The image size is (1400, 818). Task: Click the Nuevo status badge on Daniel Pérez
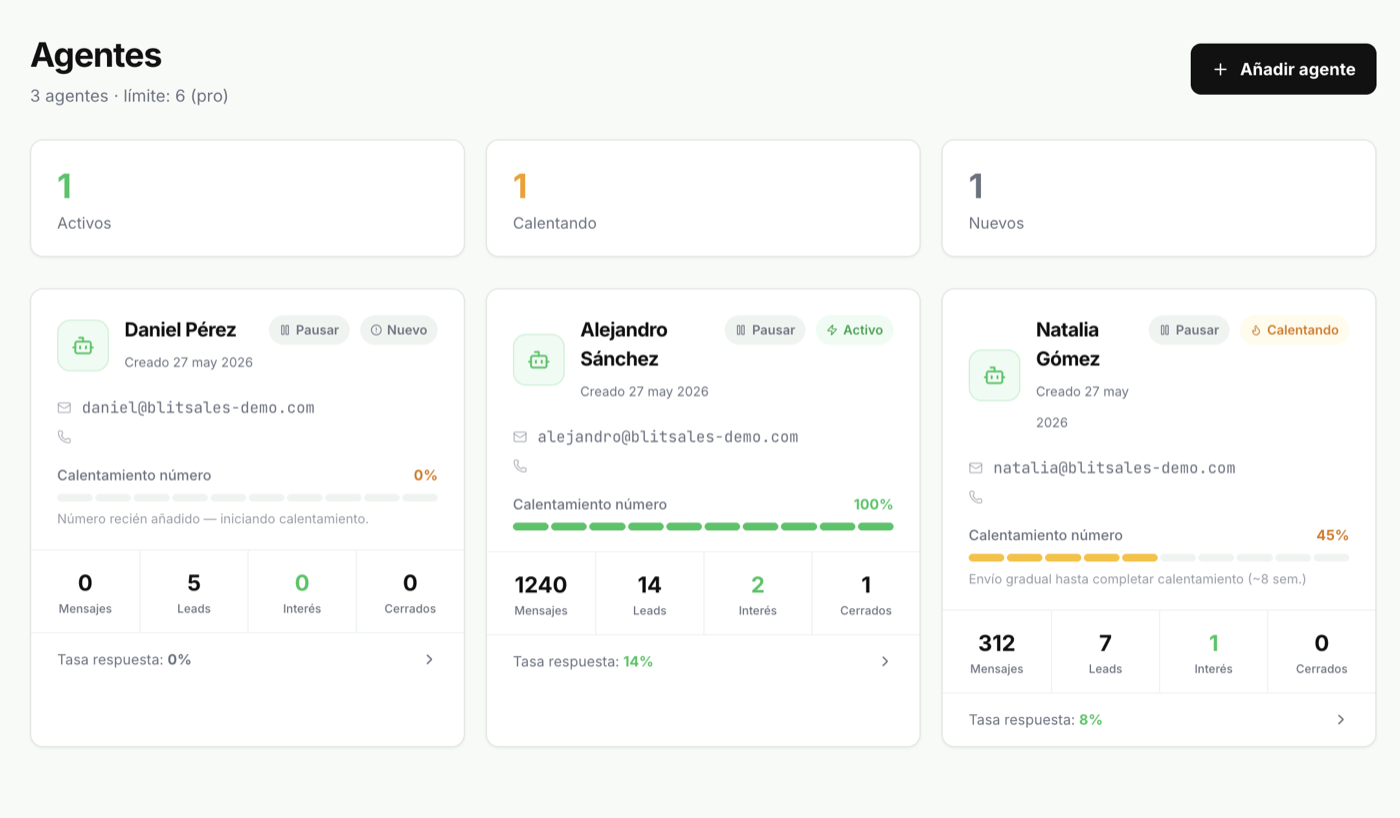point(399,330)
